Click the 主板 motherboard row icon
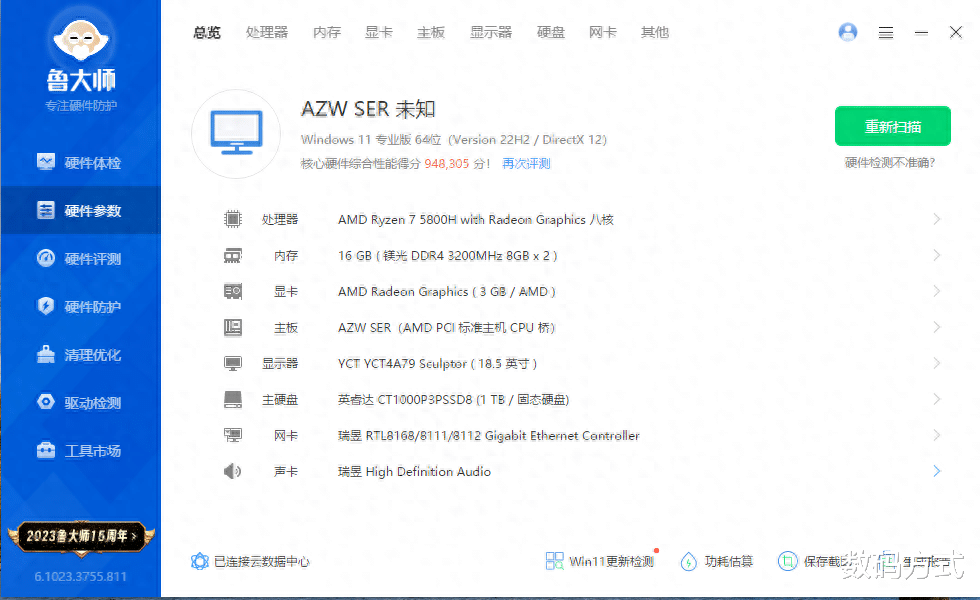 (x=232, y=328)
